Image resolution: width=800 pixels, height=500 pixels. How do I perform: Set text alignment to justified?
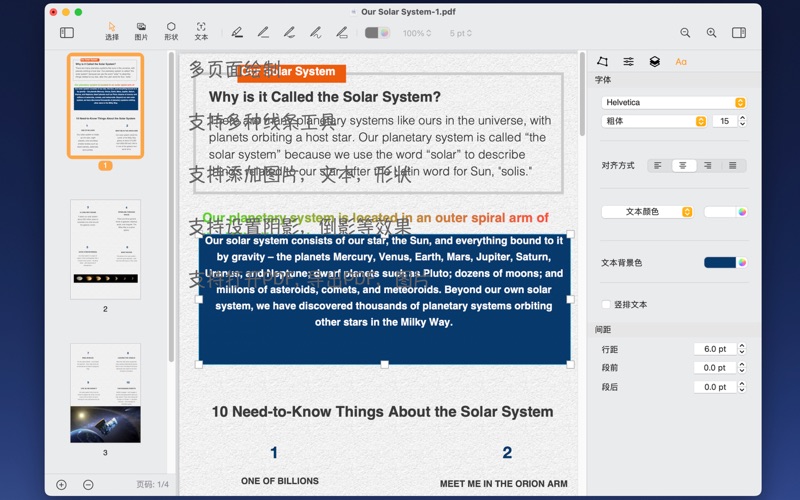pos(733,165)
